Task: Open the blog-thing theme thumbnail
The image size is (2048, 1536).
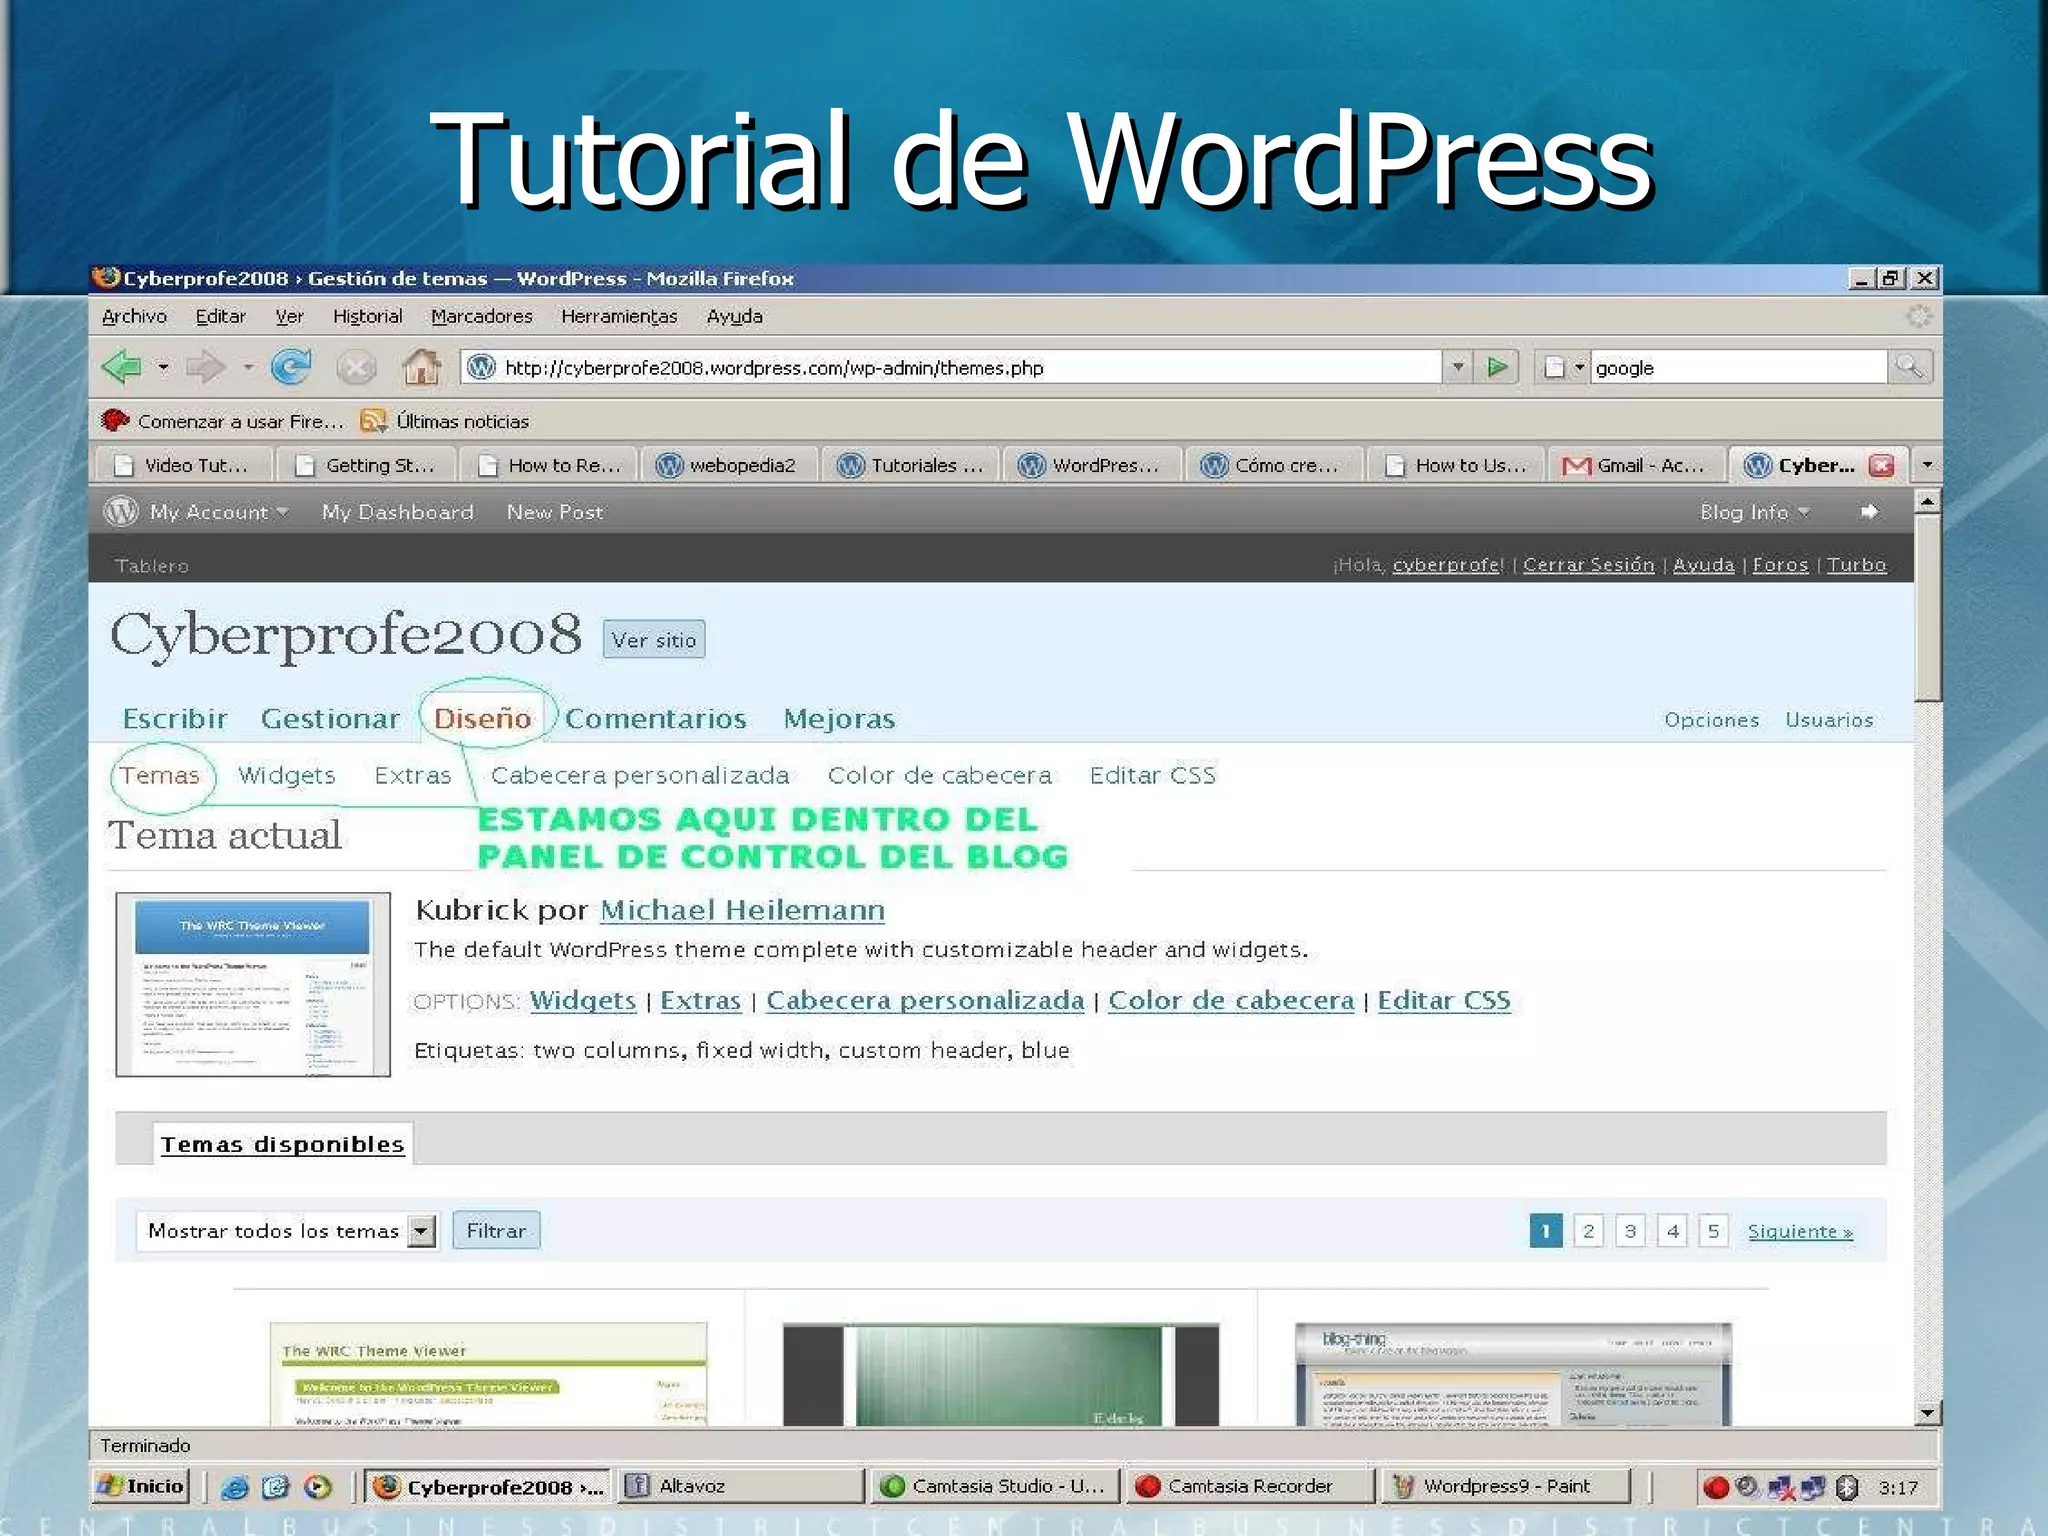Action: [1512, 1376]
